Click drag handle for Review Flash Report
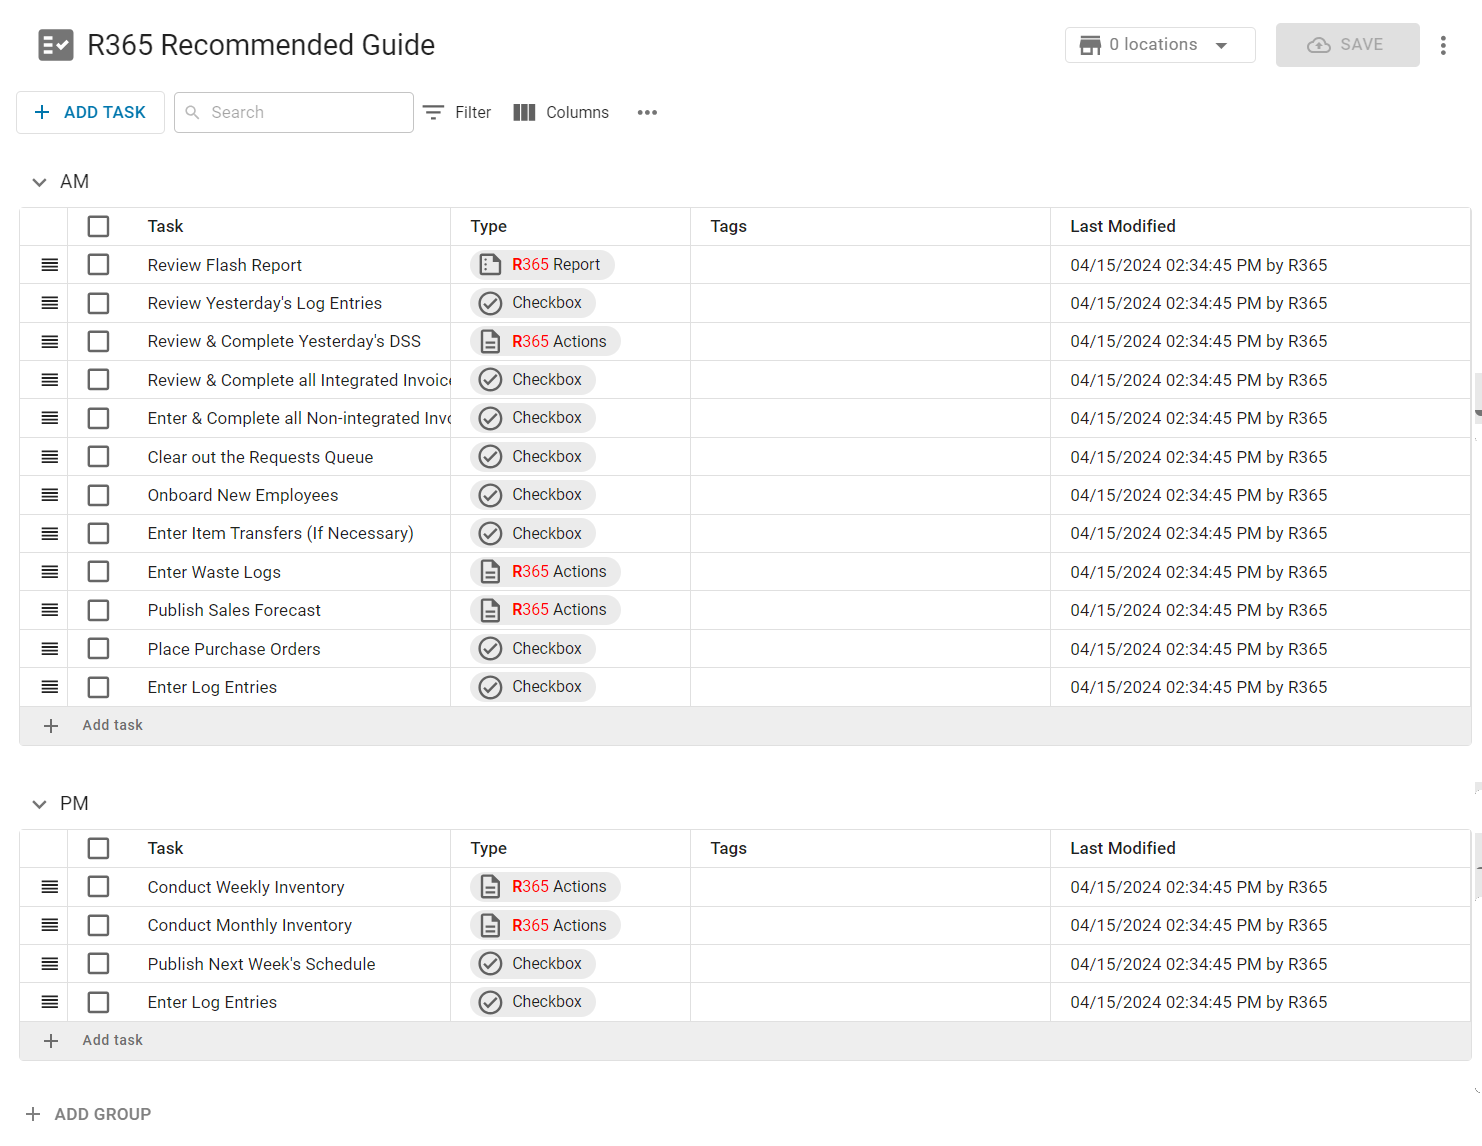Screen dimensions: 1482x1146 tap(50, 265)
